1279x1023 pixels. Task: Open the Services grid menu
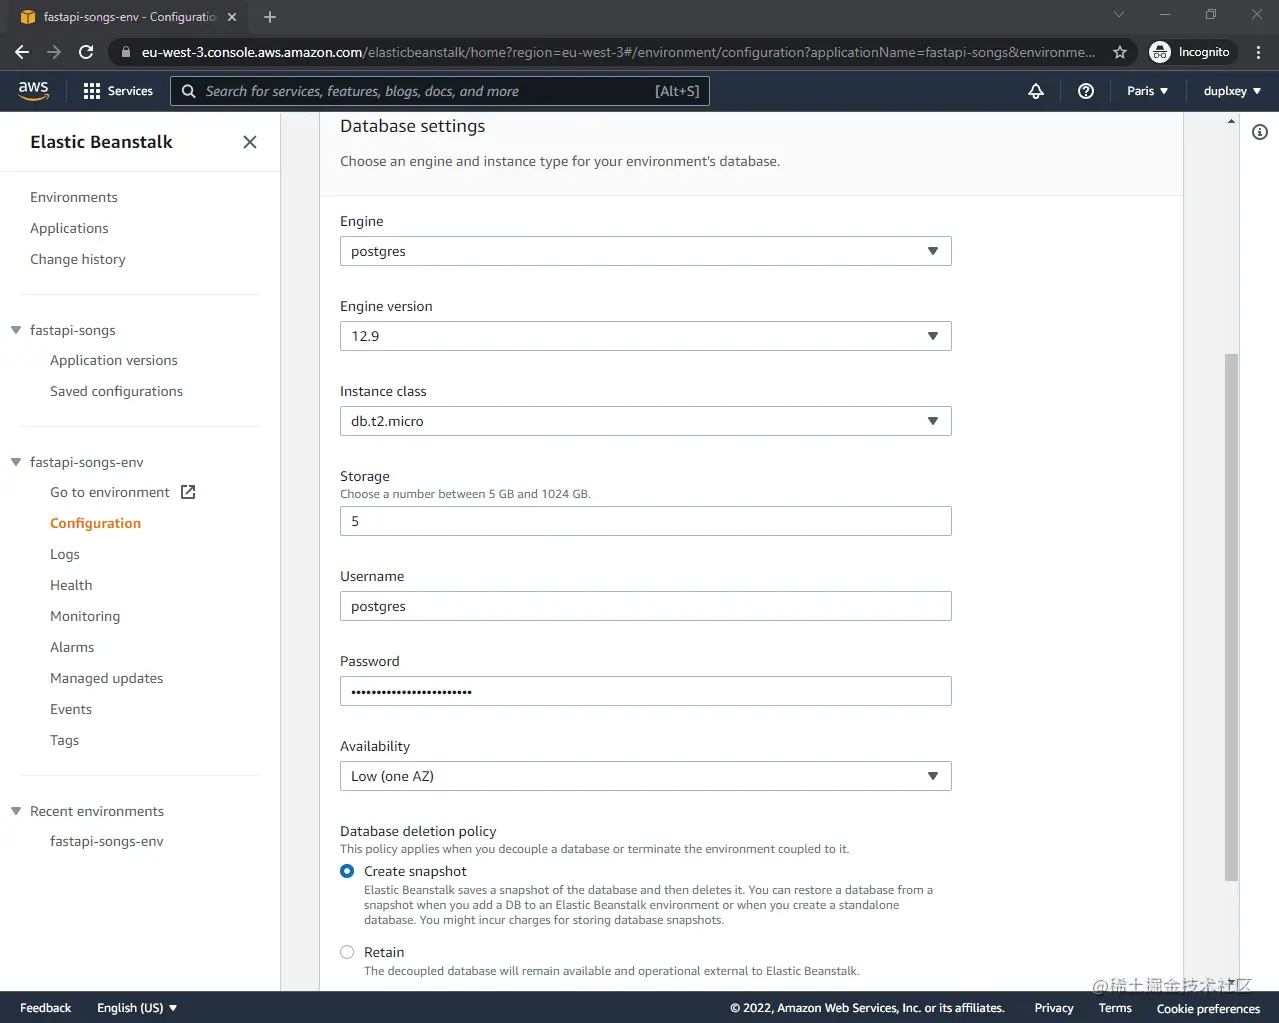(x=118, y=91)
